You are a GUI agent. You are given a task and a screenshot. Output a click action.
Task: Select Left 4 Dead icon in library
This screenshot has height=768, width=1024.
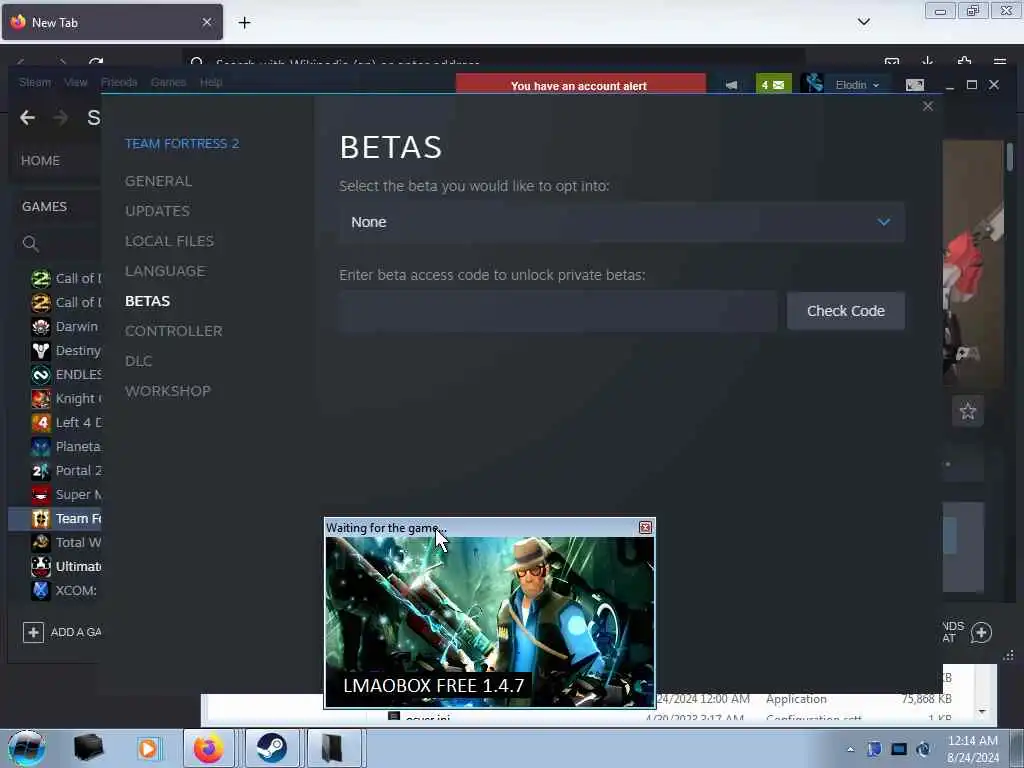(x=41, y=423)
